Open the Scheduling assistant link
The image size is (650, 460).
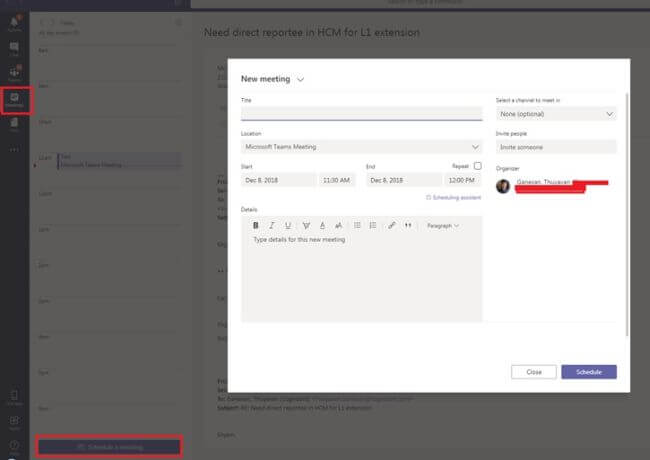tap(454, 198)
